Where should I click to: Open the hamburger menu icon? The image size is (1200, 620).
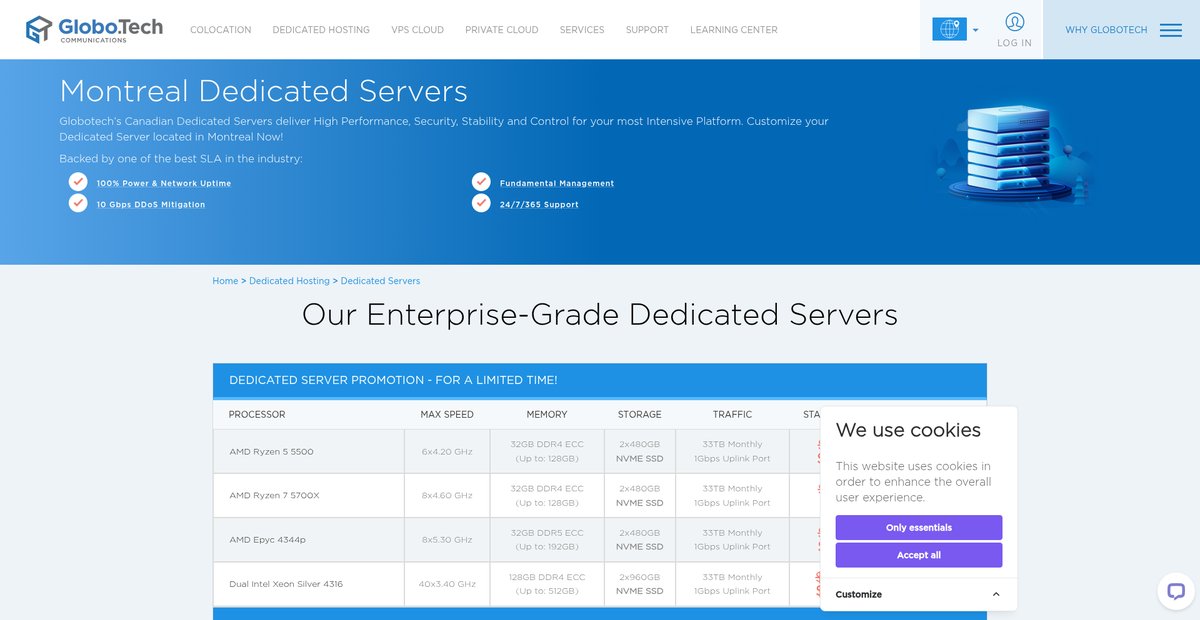(x=1170, y=30)
